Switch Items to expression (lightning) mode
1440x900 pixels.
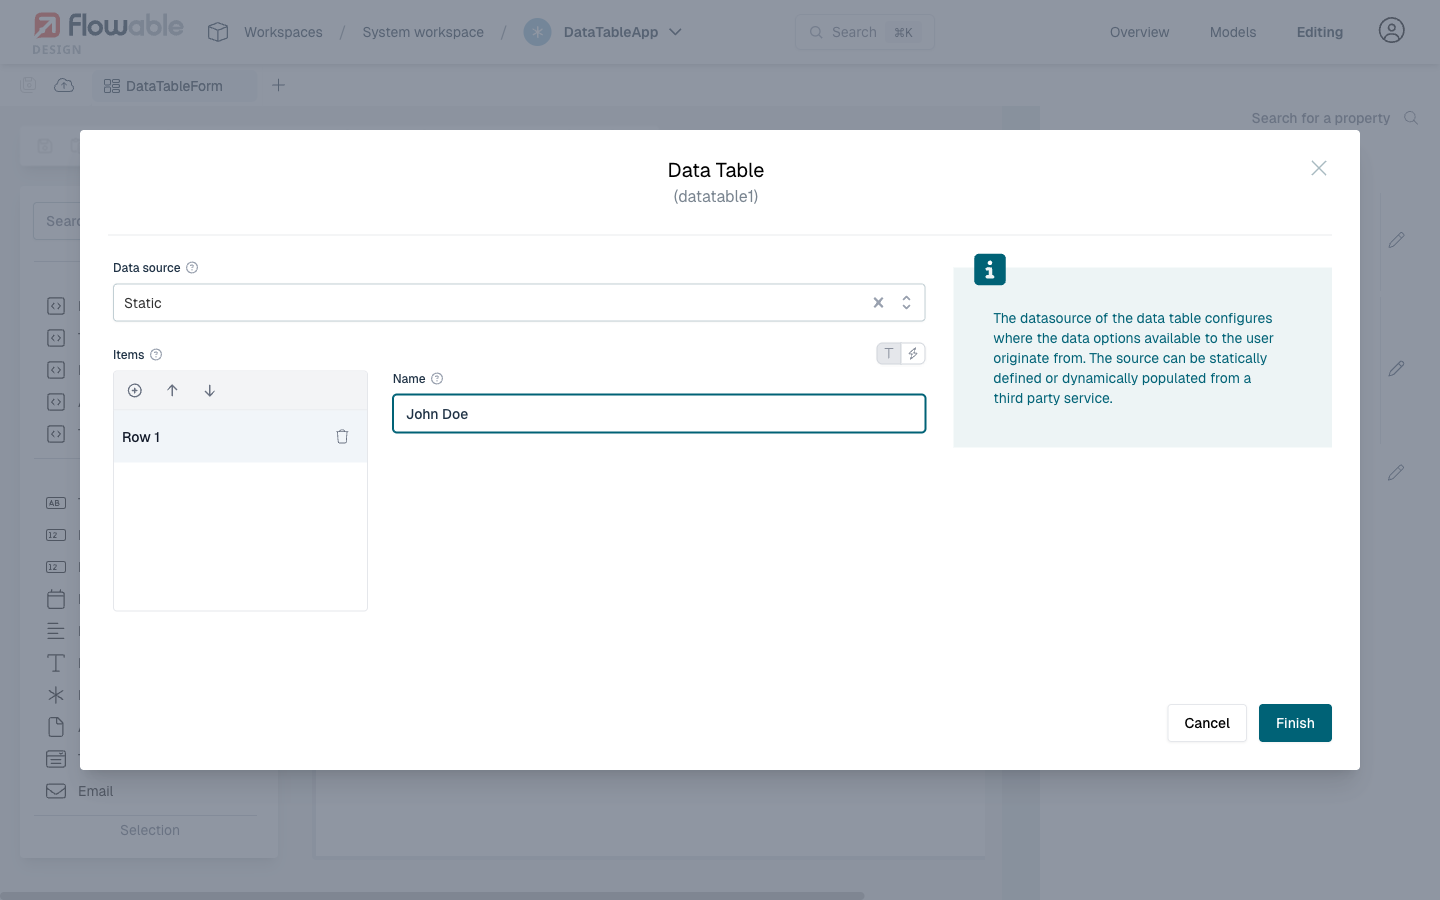pyautogui.click(x=913, y=354)
